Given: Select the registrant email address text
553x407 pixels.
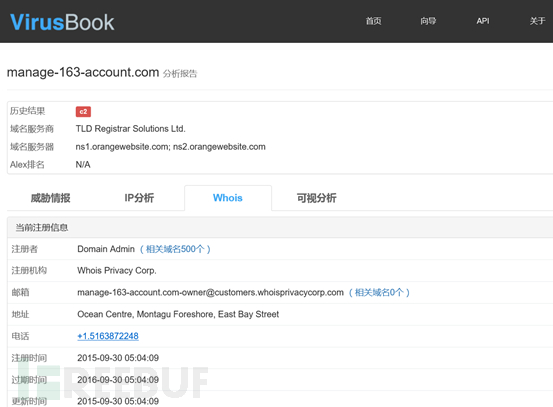Looking at the screenshot, I should (210, 292).
